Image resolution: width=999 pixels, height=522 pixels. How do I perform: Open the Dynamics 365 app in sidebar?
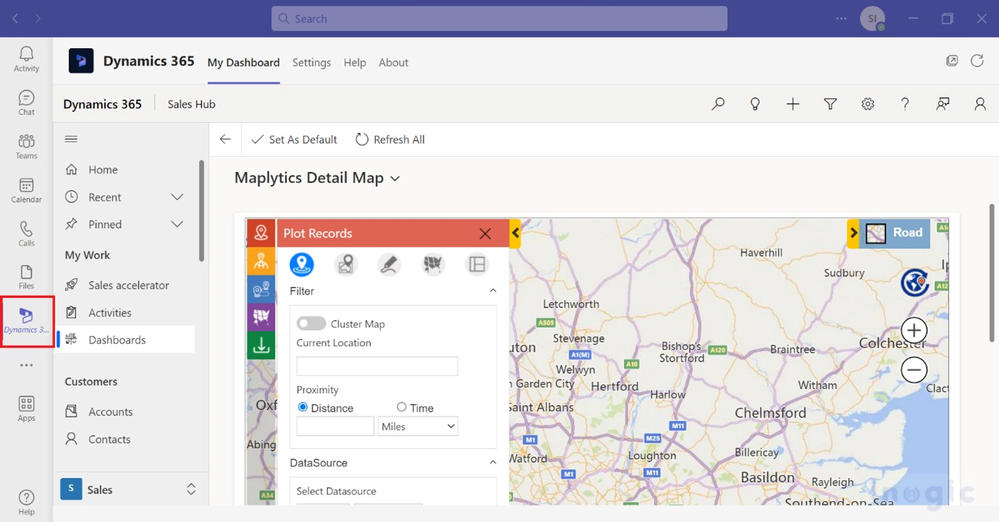(26, 321)
